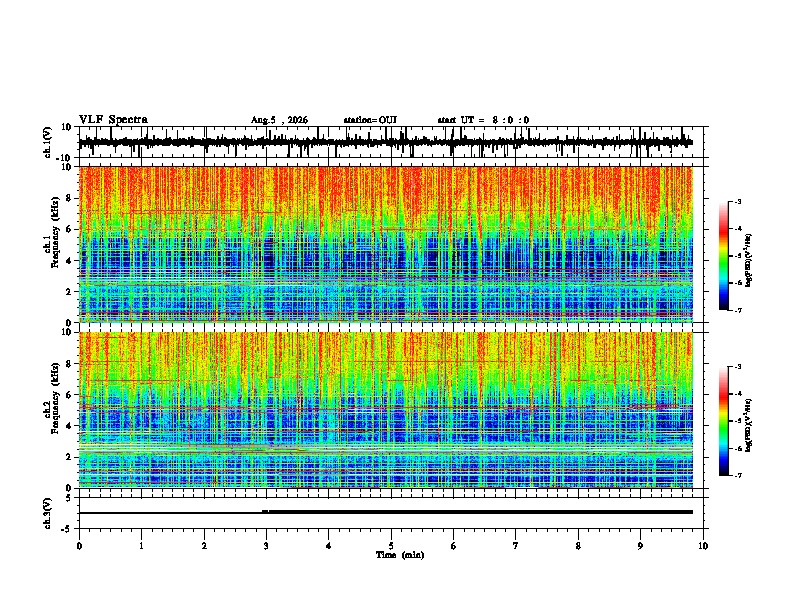792x612 pixels.
Task: Click the ch.1 'Frequency (kHz)' axis label
Action: (55, 230)
